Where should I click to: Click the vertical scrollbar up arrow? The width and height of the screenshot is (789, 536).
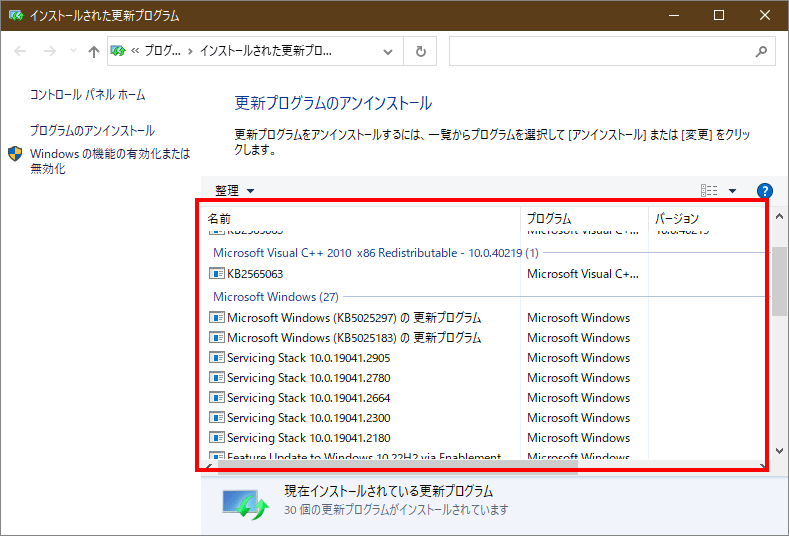pyautogui.click(x=779, y=216)
